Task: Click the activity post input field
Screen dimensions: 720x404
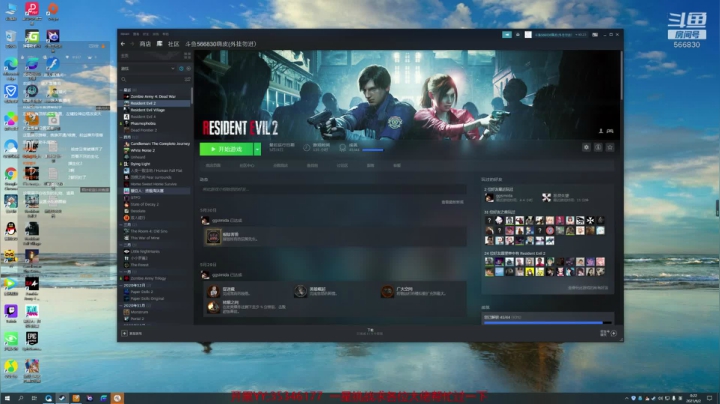Action: (333, 189)
